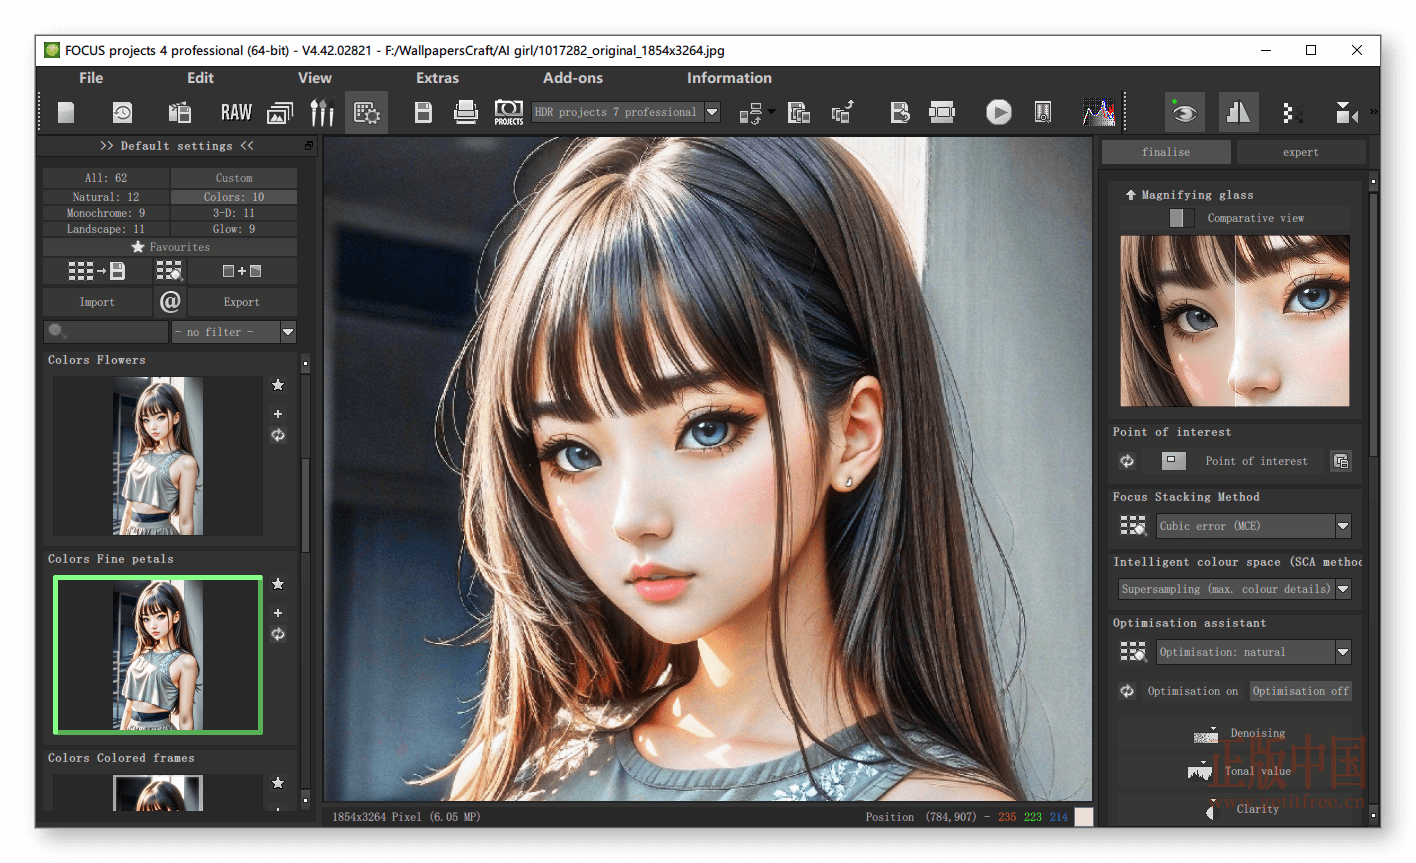Screen dimensions: 1416x863
Task: Open the Edit menu
Action: pyautogui.click(x=200, y=78)
